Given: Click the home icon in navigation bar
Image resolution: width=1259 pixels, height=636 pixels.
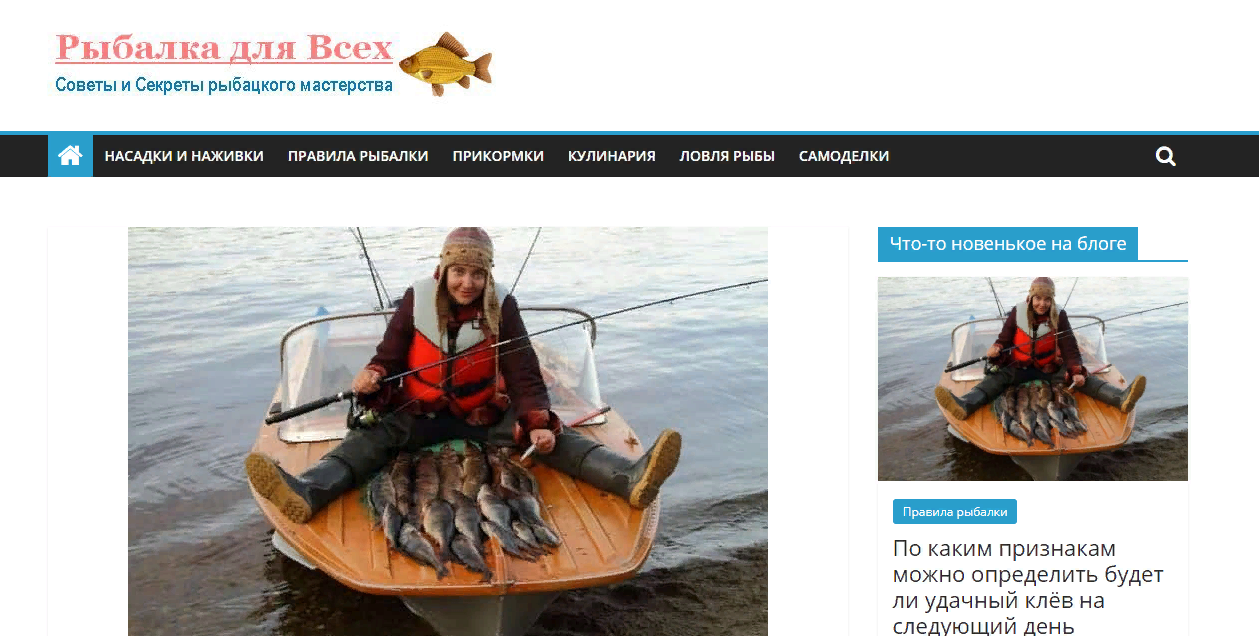Looking at the screenshot, I should click(70, 156).
